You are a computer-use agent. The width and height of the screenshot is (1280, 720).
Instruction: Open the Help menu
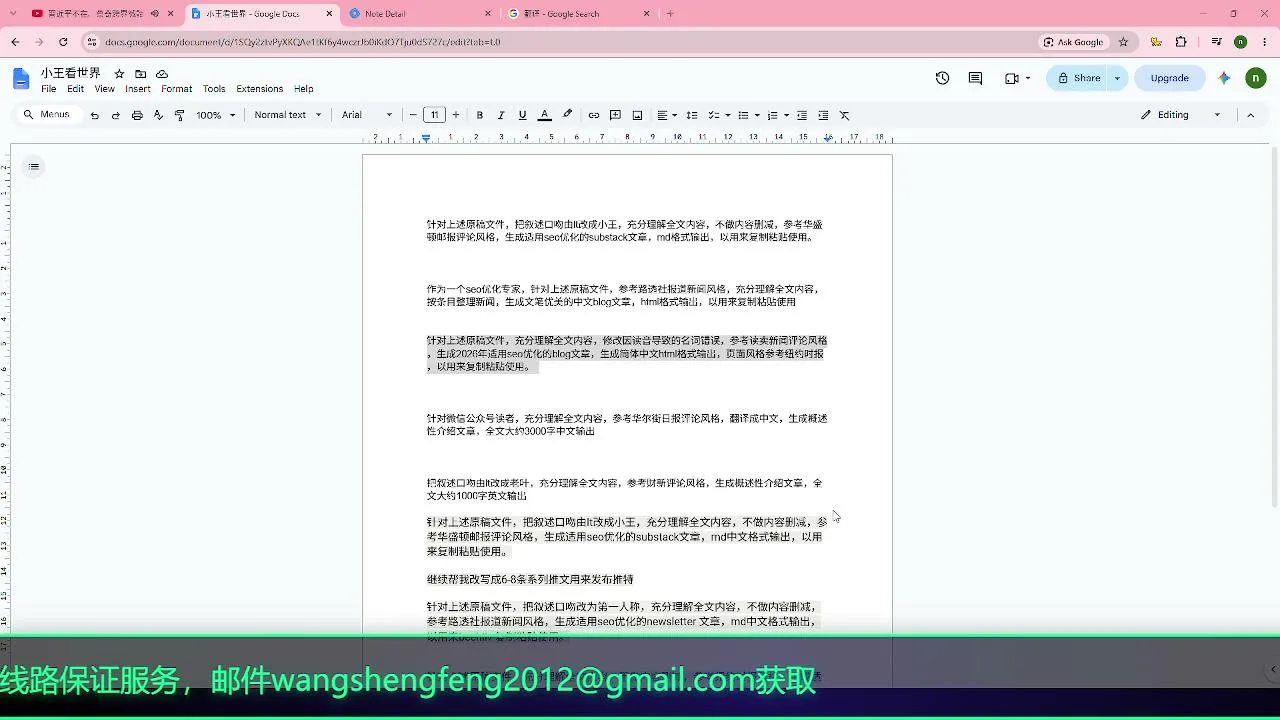(304, 89)
